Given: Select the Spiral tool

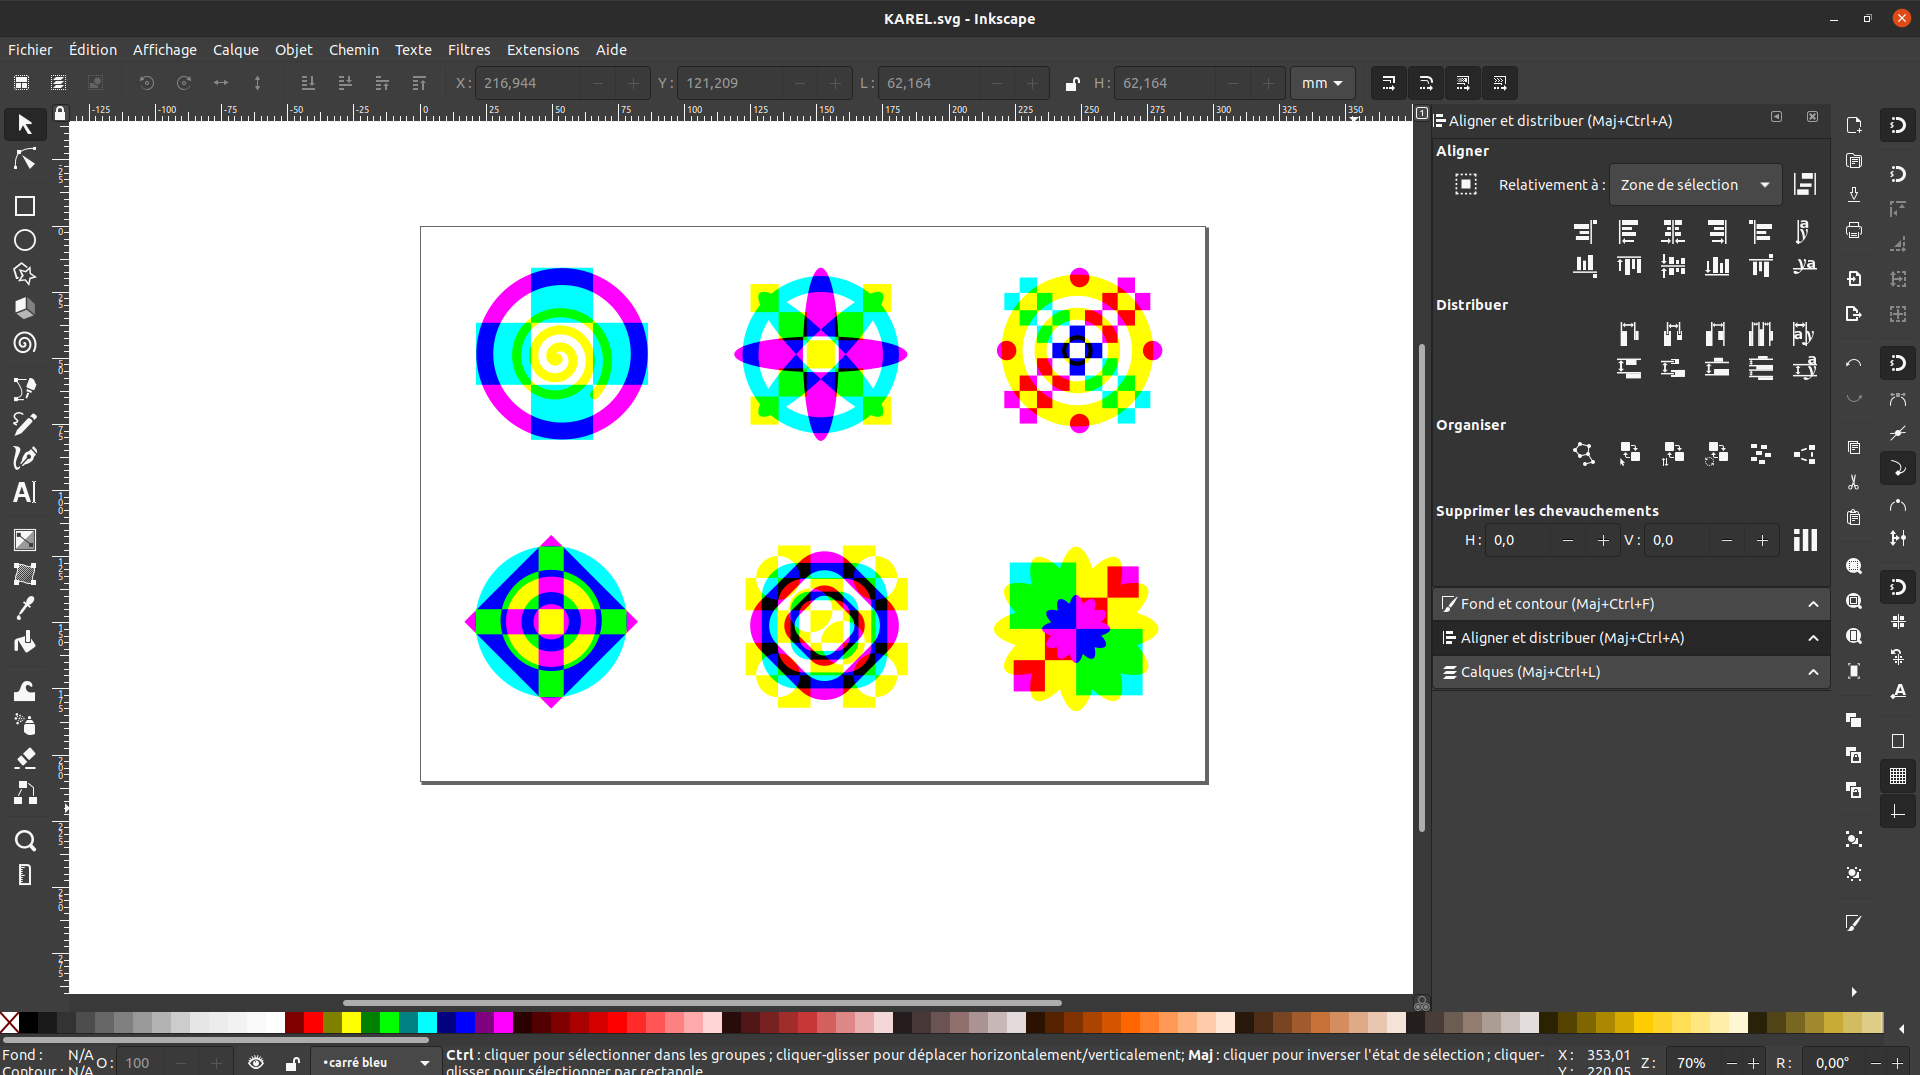Looking at the screenshot, I should point(25,343).
